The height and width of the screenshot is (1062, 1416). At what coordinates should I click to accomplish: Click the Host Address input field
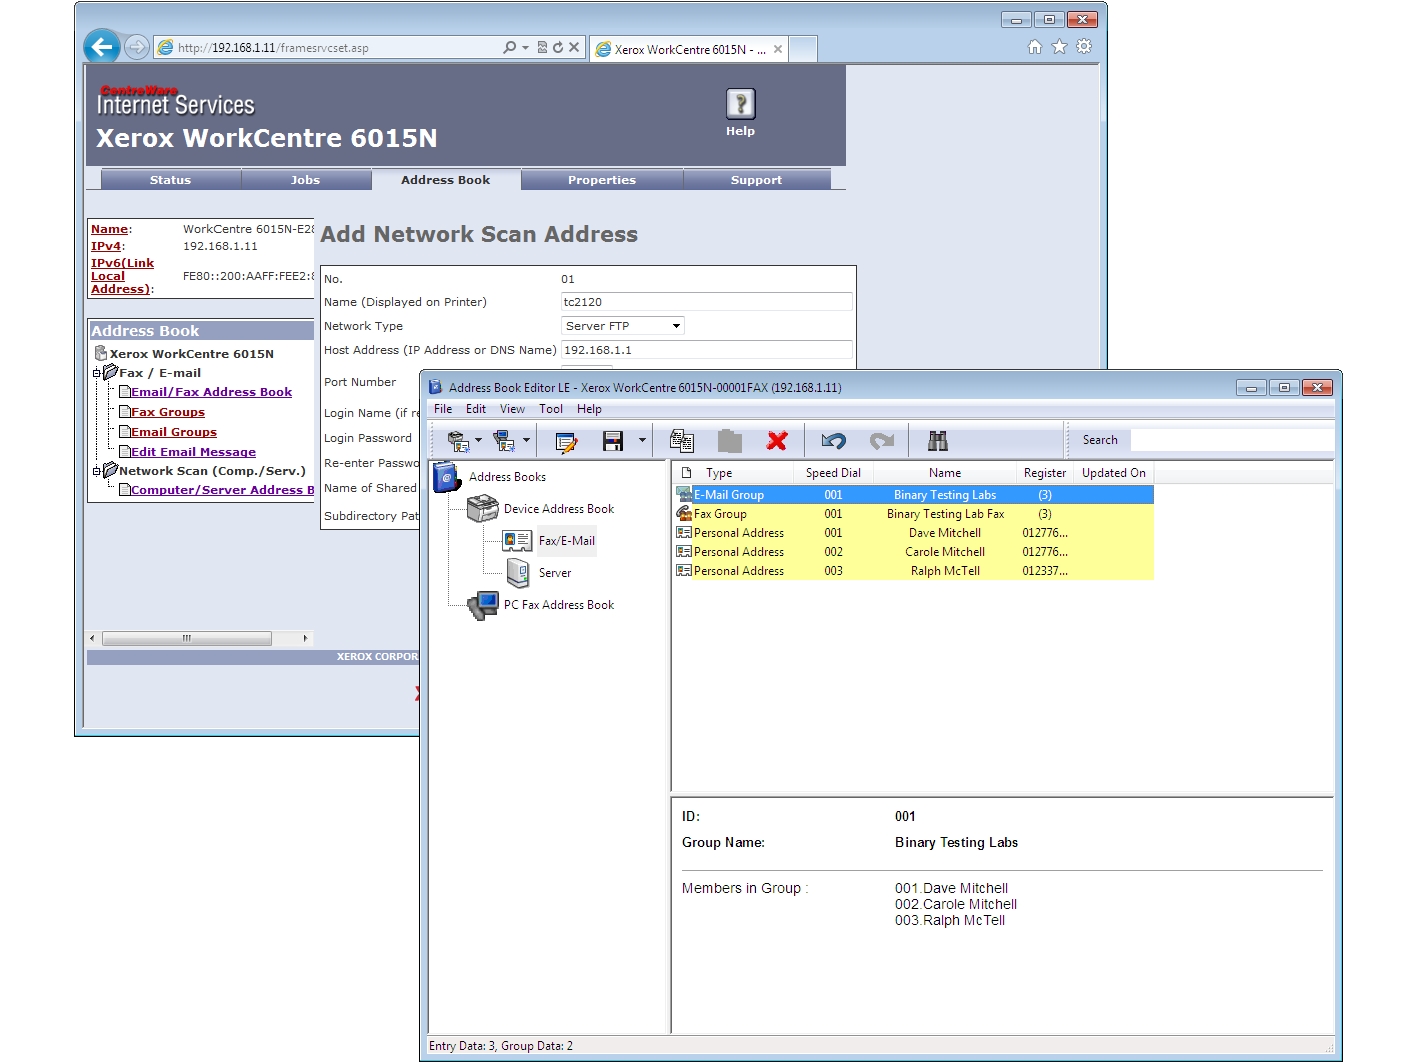tap(707, 350)
